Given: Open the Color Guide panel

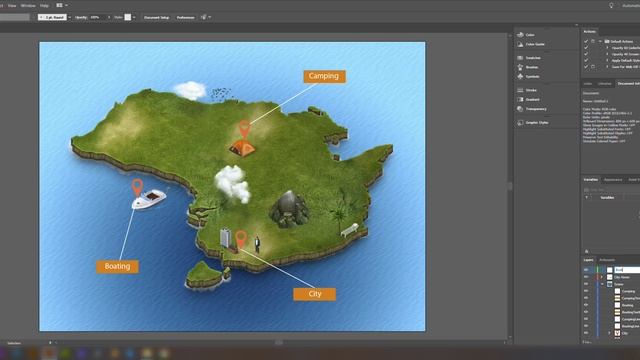Looking at the screenshot, I should pos(531,44).
